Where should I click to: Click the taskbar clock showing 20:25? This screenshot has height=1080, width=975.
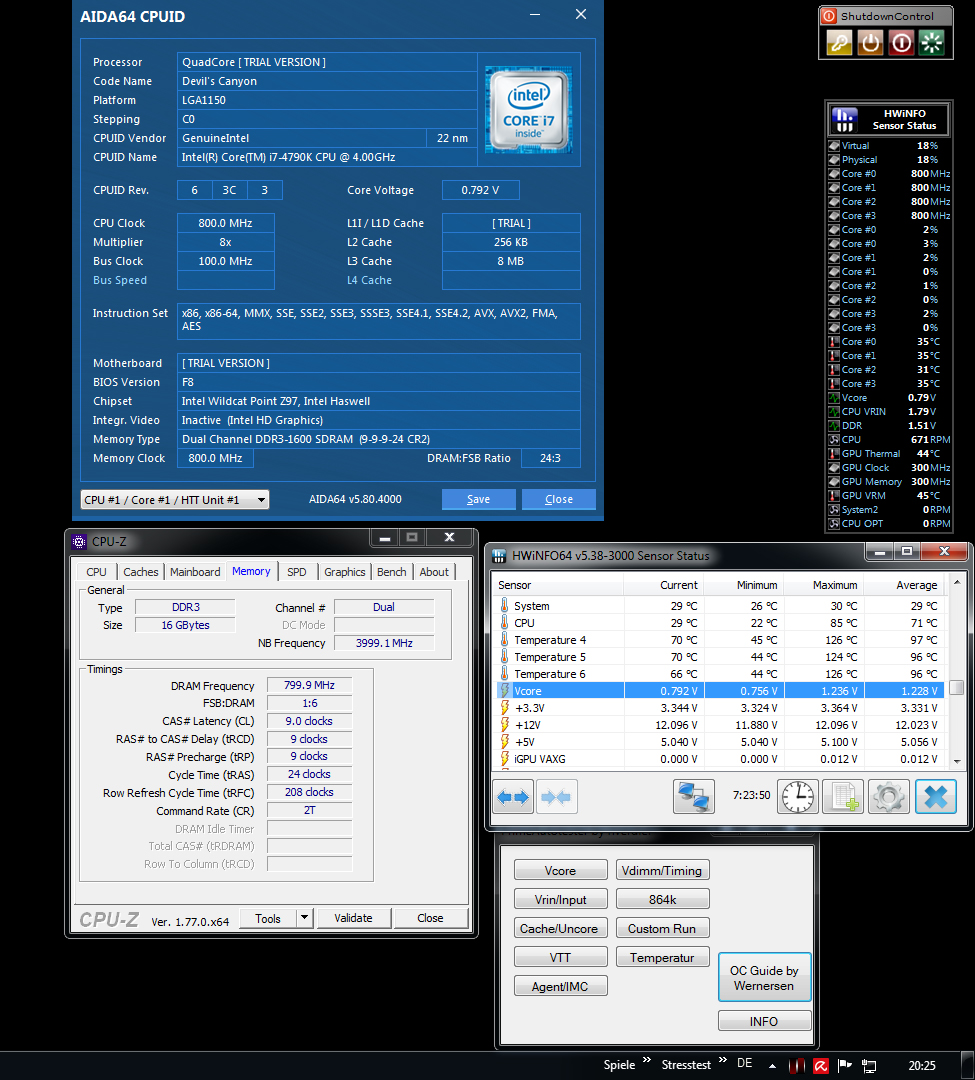[921, 1066]
